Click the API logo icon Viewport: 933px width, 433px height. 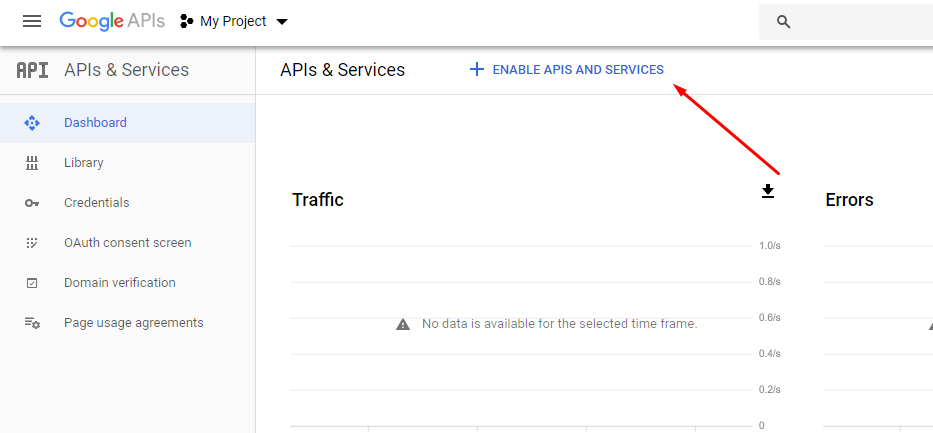click(32, 70)
